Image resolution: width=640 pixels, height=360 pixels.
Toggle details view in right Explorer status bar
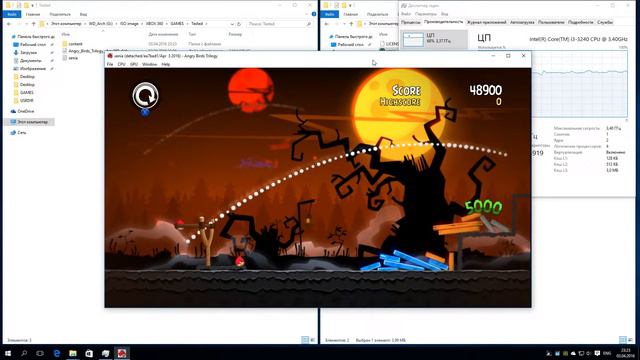[623, 340]
